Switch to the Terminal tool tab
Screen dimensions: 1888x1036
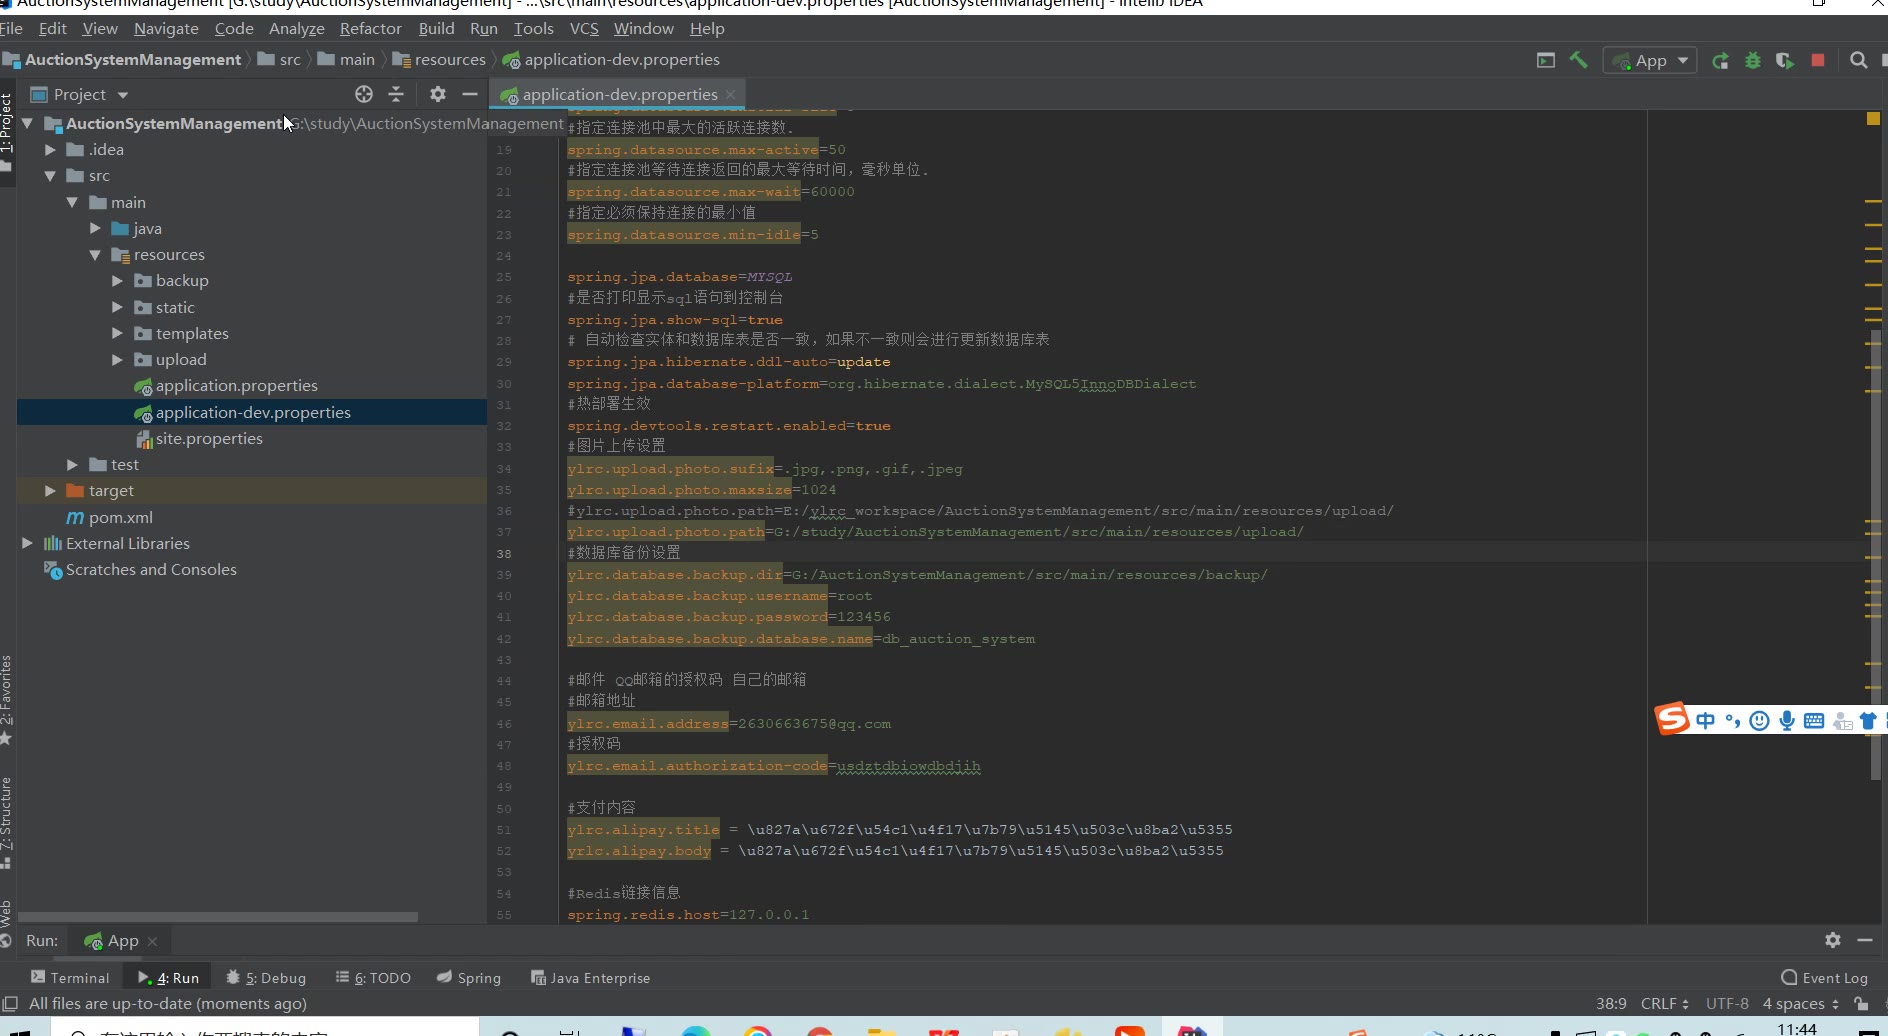[x=70, y=977]
